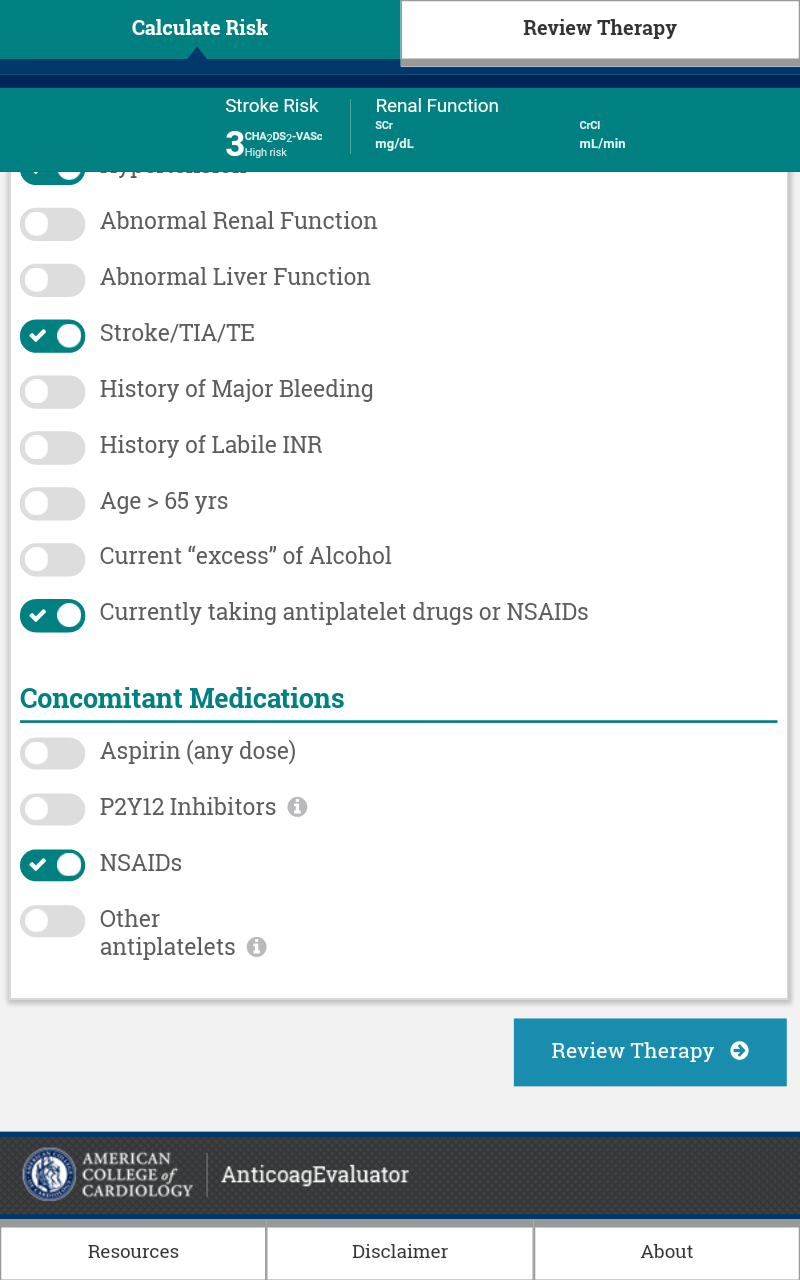Turn off antiplatelet drugs or NSAIDs toggle
Screen dimensions: 800x1280
click(x=52, y=616)
